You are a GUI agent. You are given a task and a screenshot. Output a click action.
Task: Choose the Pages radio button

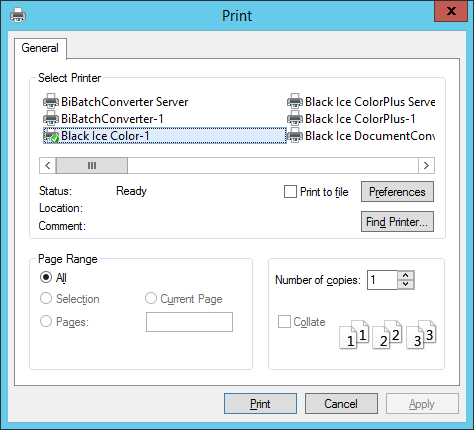tap(46, 321)
